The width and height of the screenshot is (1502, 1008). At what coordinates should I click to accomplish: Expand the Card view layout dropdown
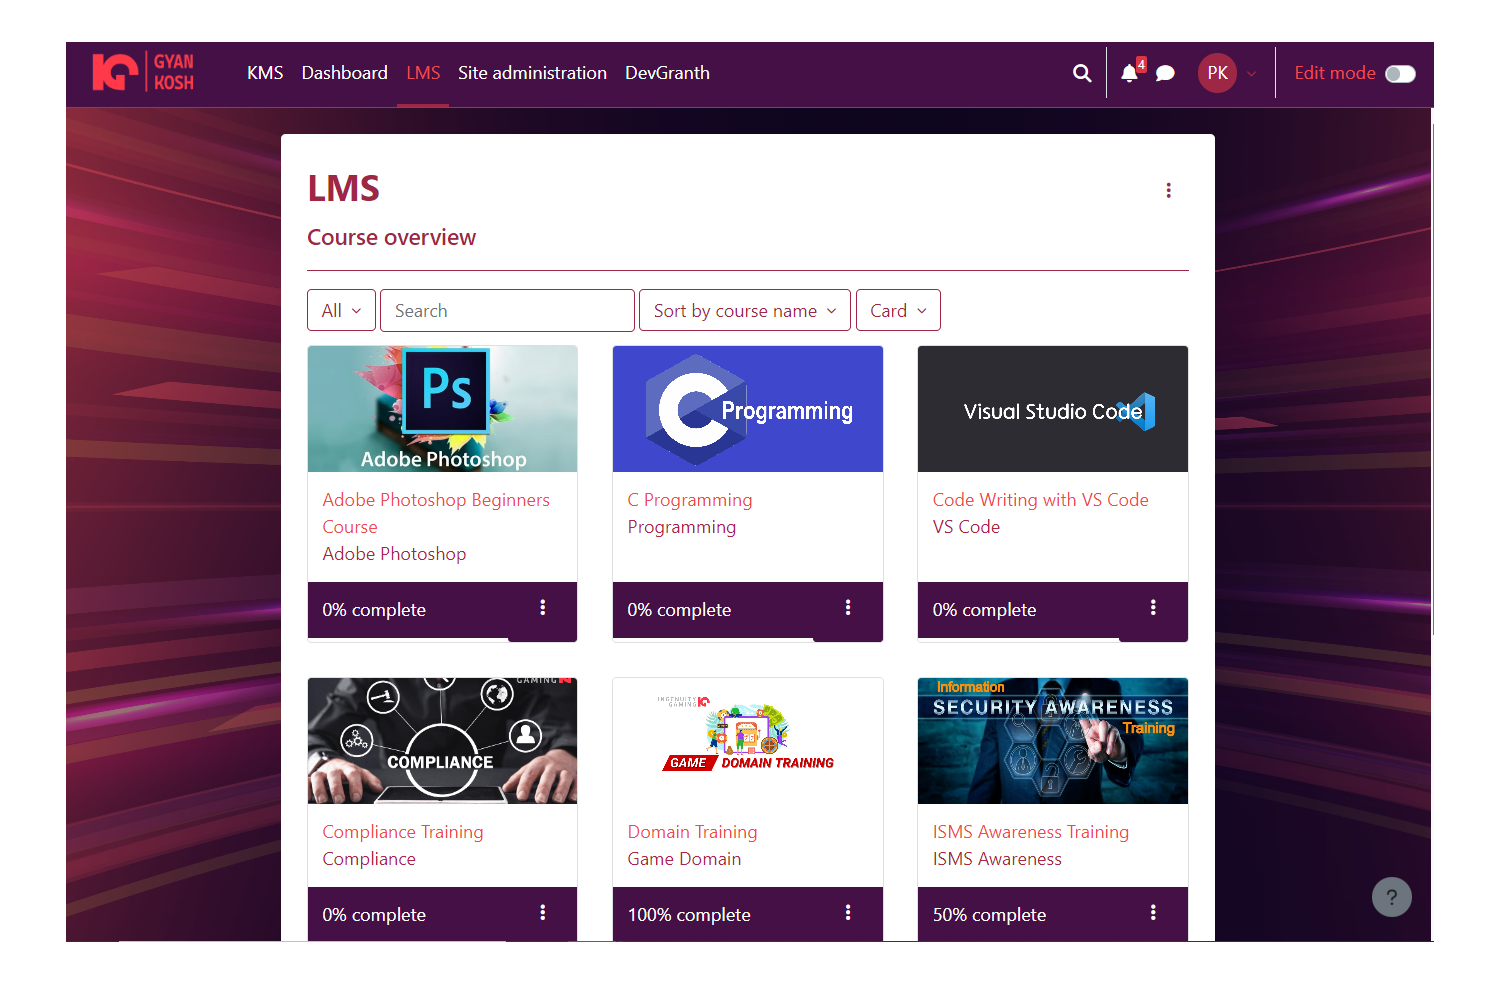(x=898, y=311)
